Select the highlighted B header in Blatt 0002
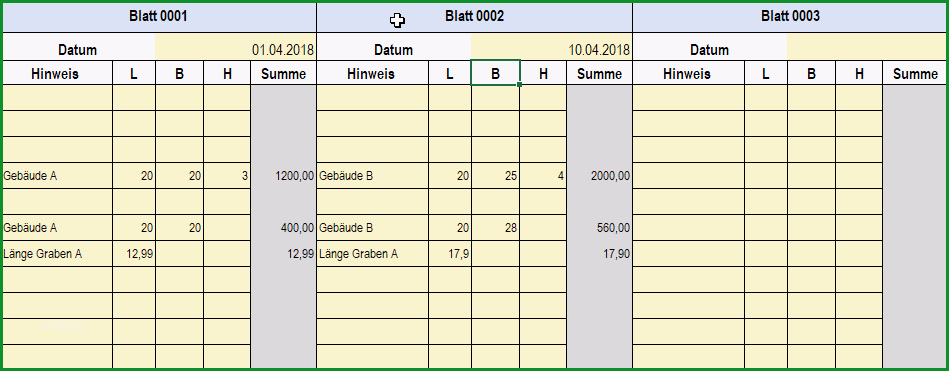 (495, 73)
